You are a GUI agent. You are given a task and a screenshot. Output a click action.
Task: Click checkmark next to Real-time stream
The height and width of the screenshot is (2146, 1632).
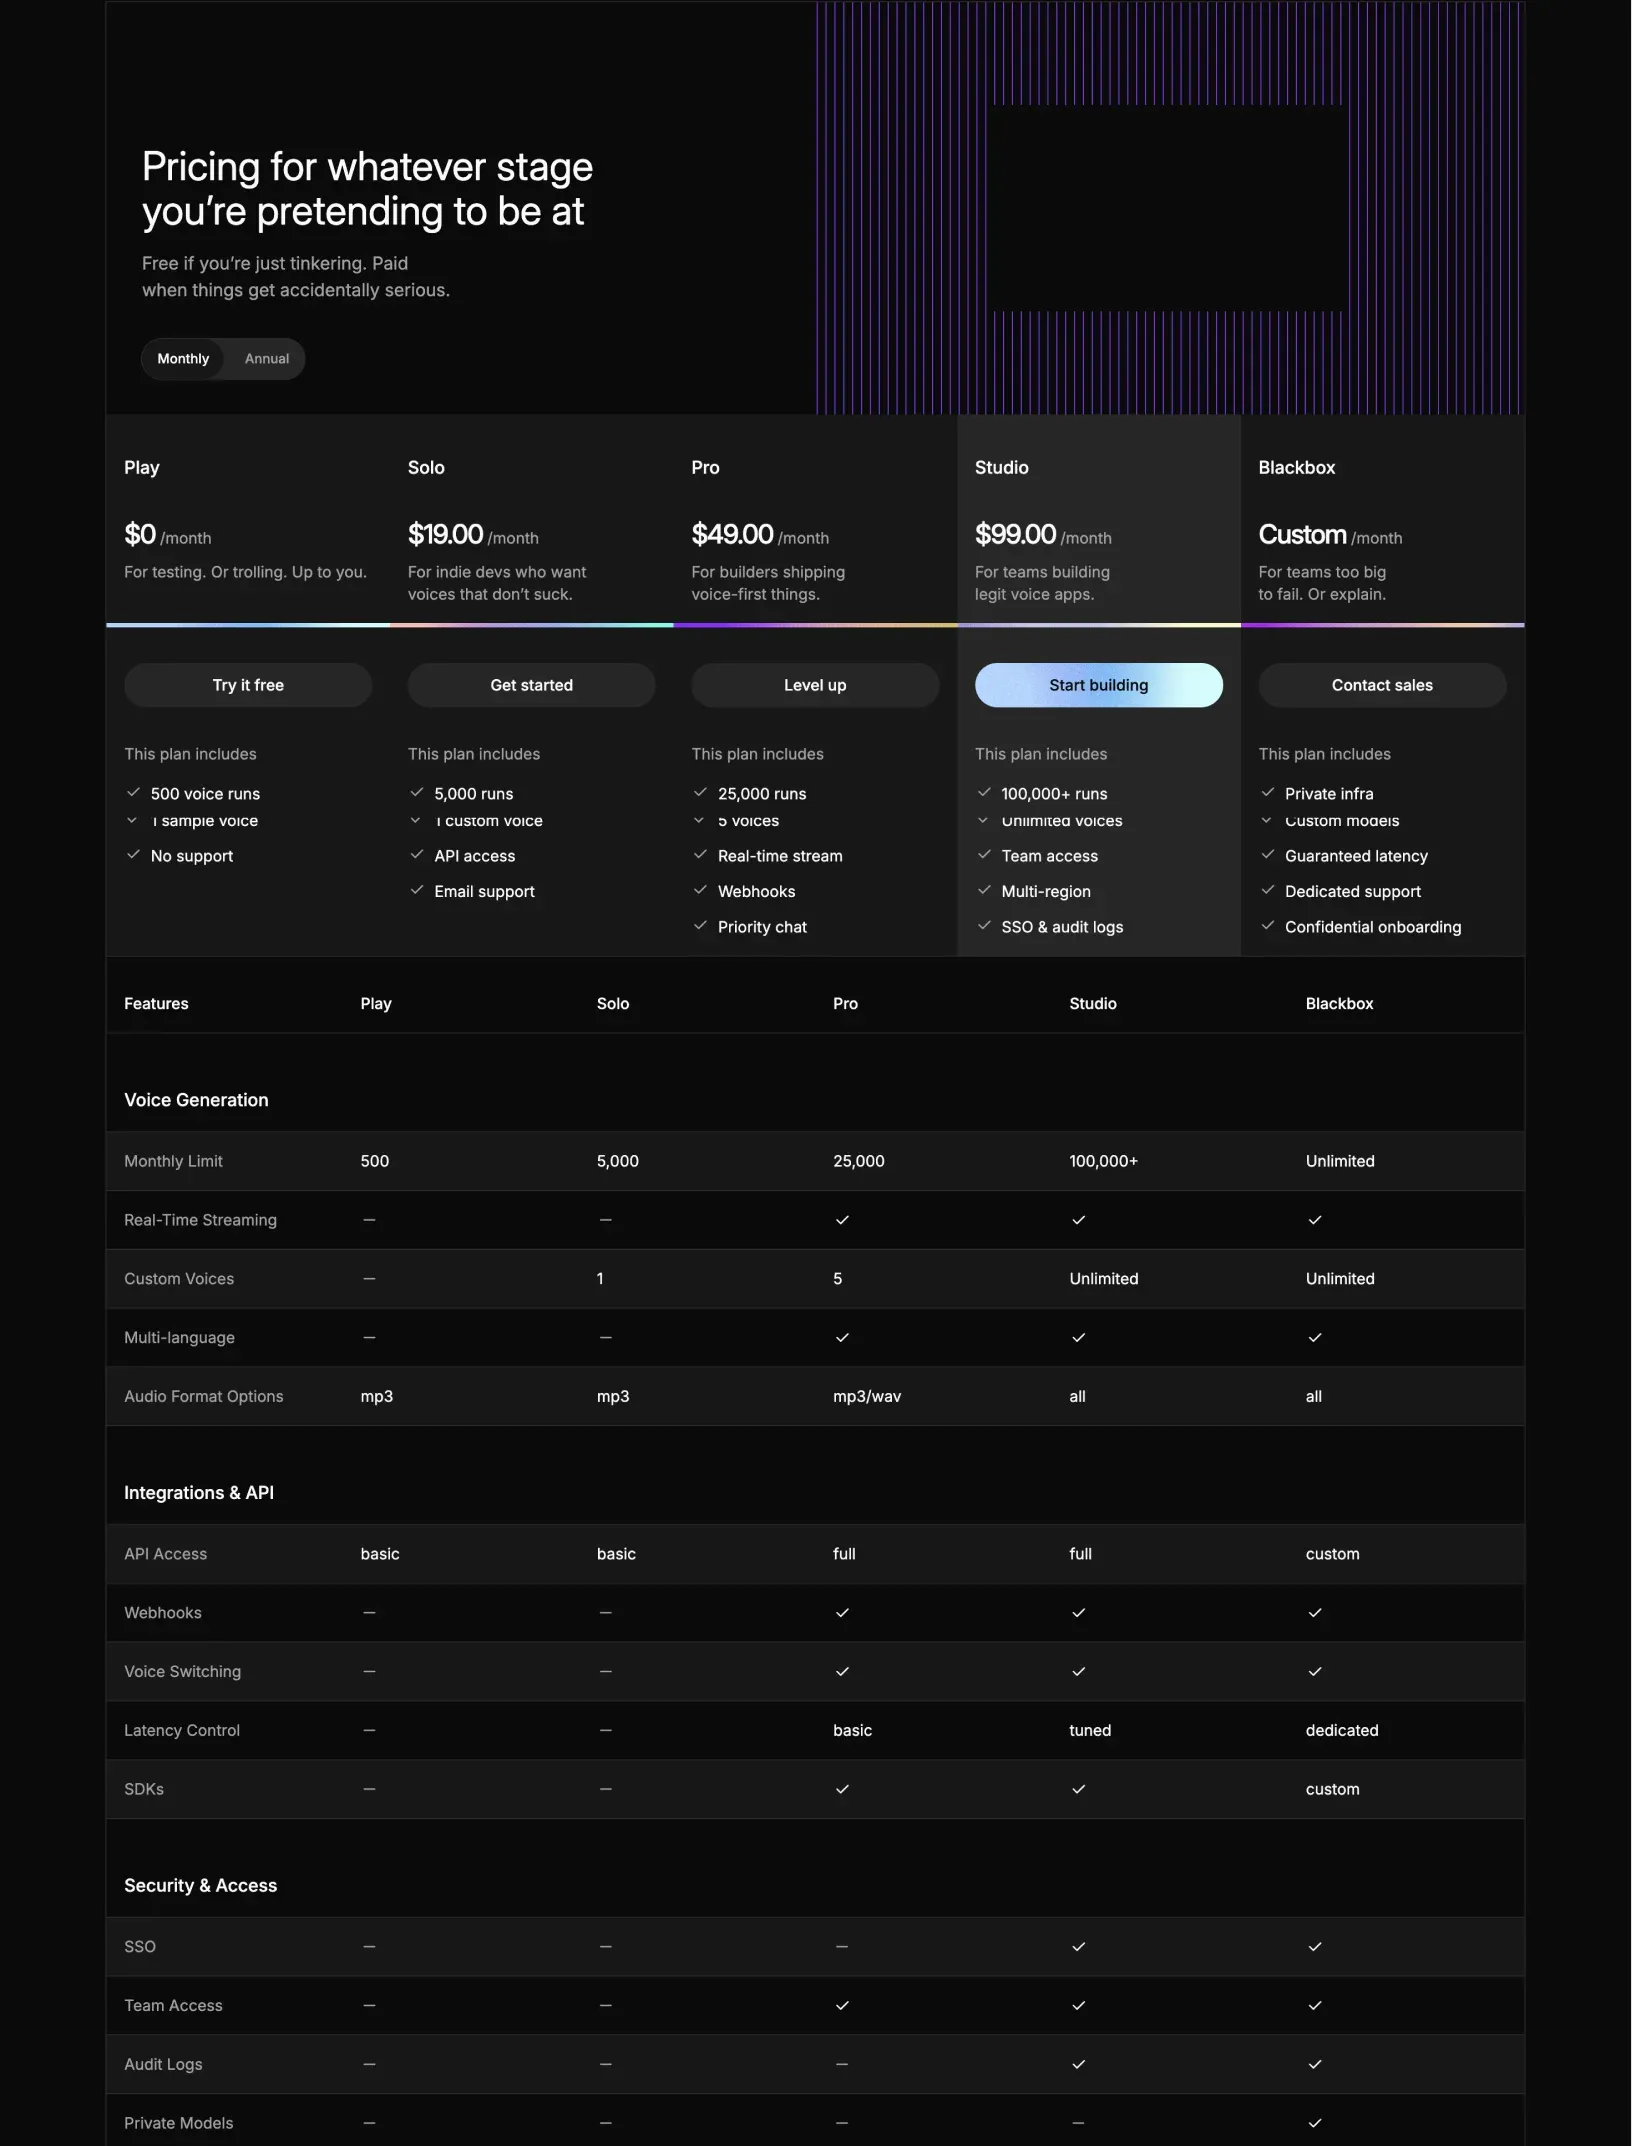click(700, 855)
